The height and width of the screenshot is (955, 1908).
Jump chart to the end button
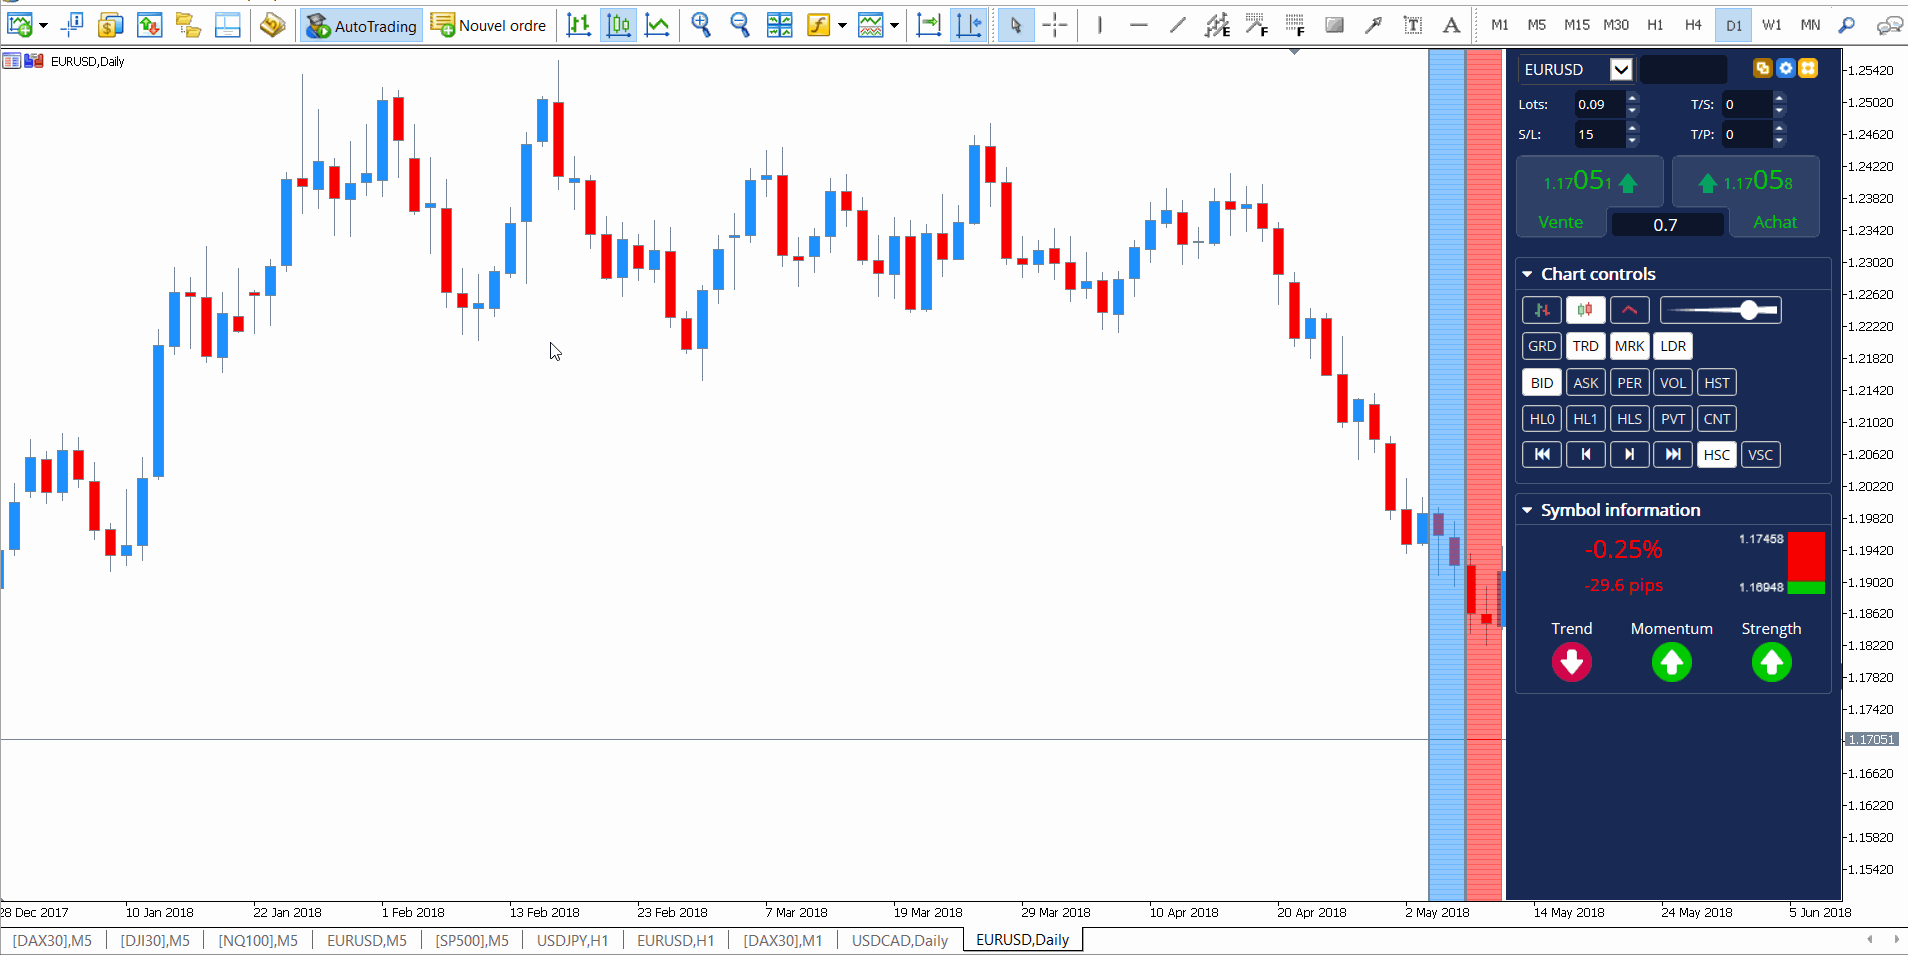click(1673, 455)
